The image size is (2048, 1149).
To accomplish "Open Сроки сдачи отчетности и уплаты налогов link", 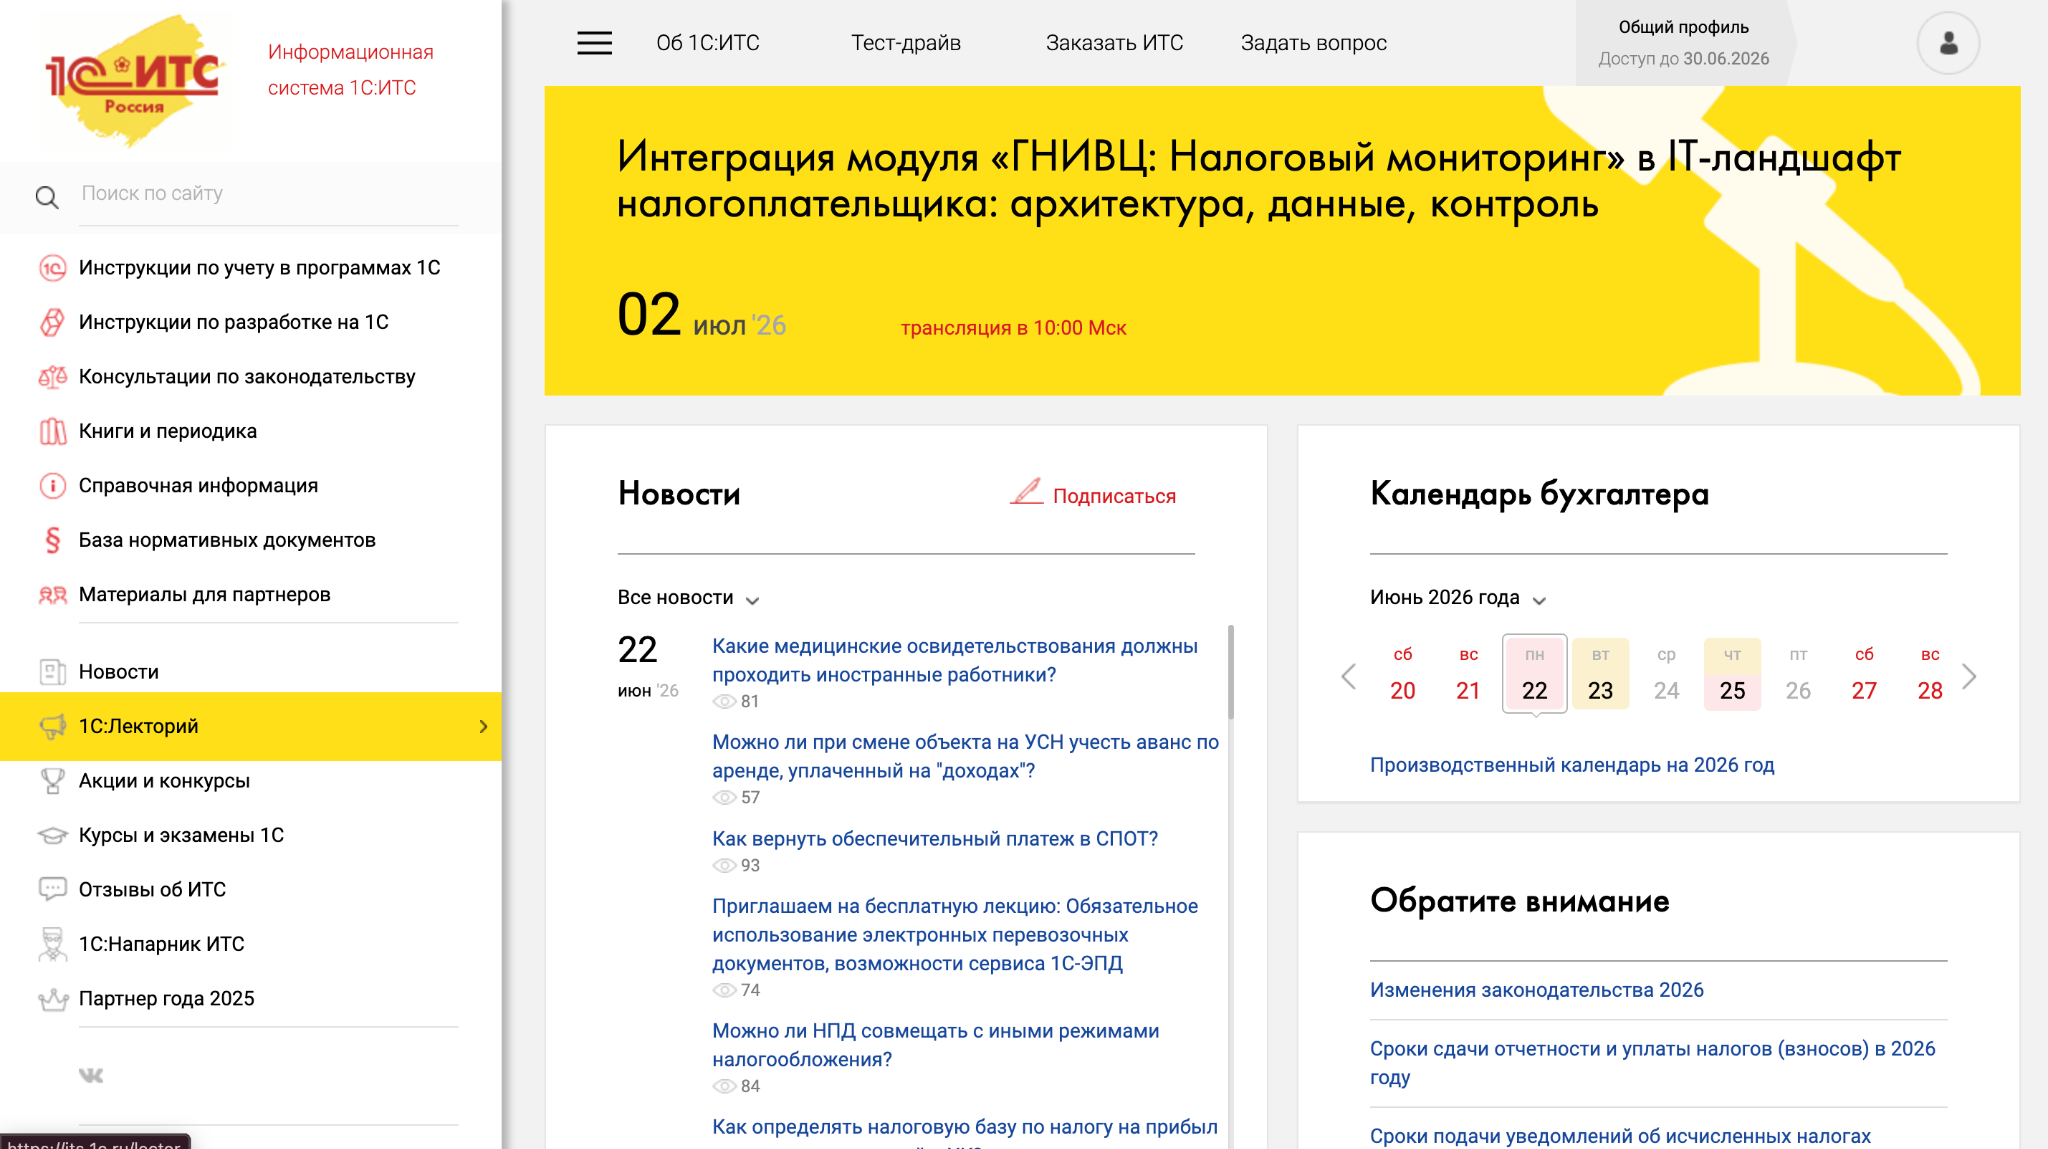I will [1652, 1063].
